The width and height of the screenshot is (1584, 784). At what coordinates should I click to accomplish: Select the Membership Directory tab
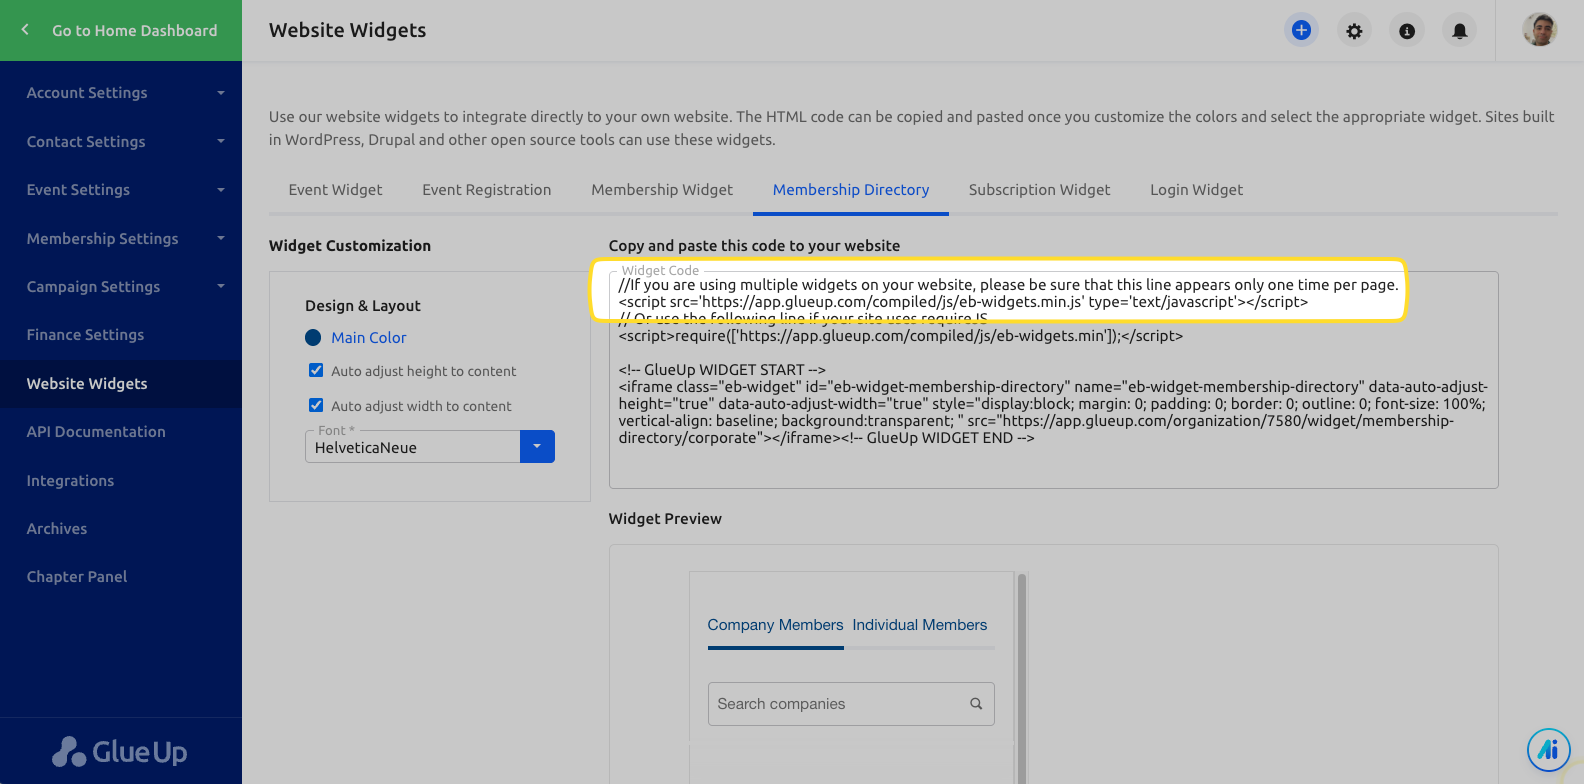pos(851,190)
